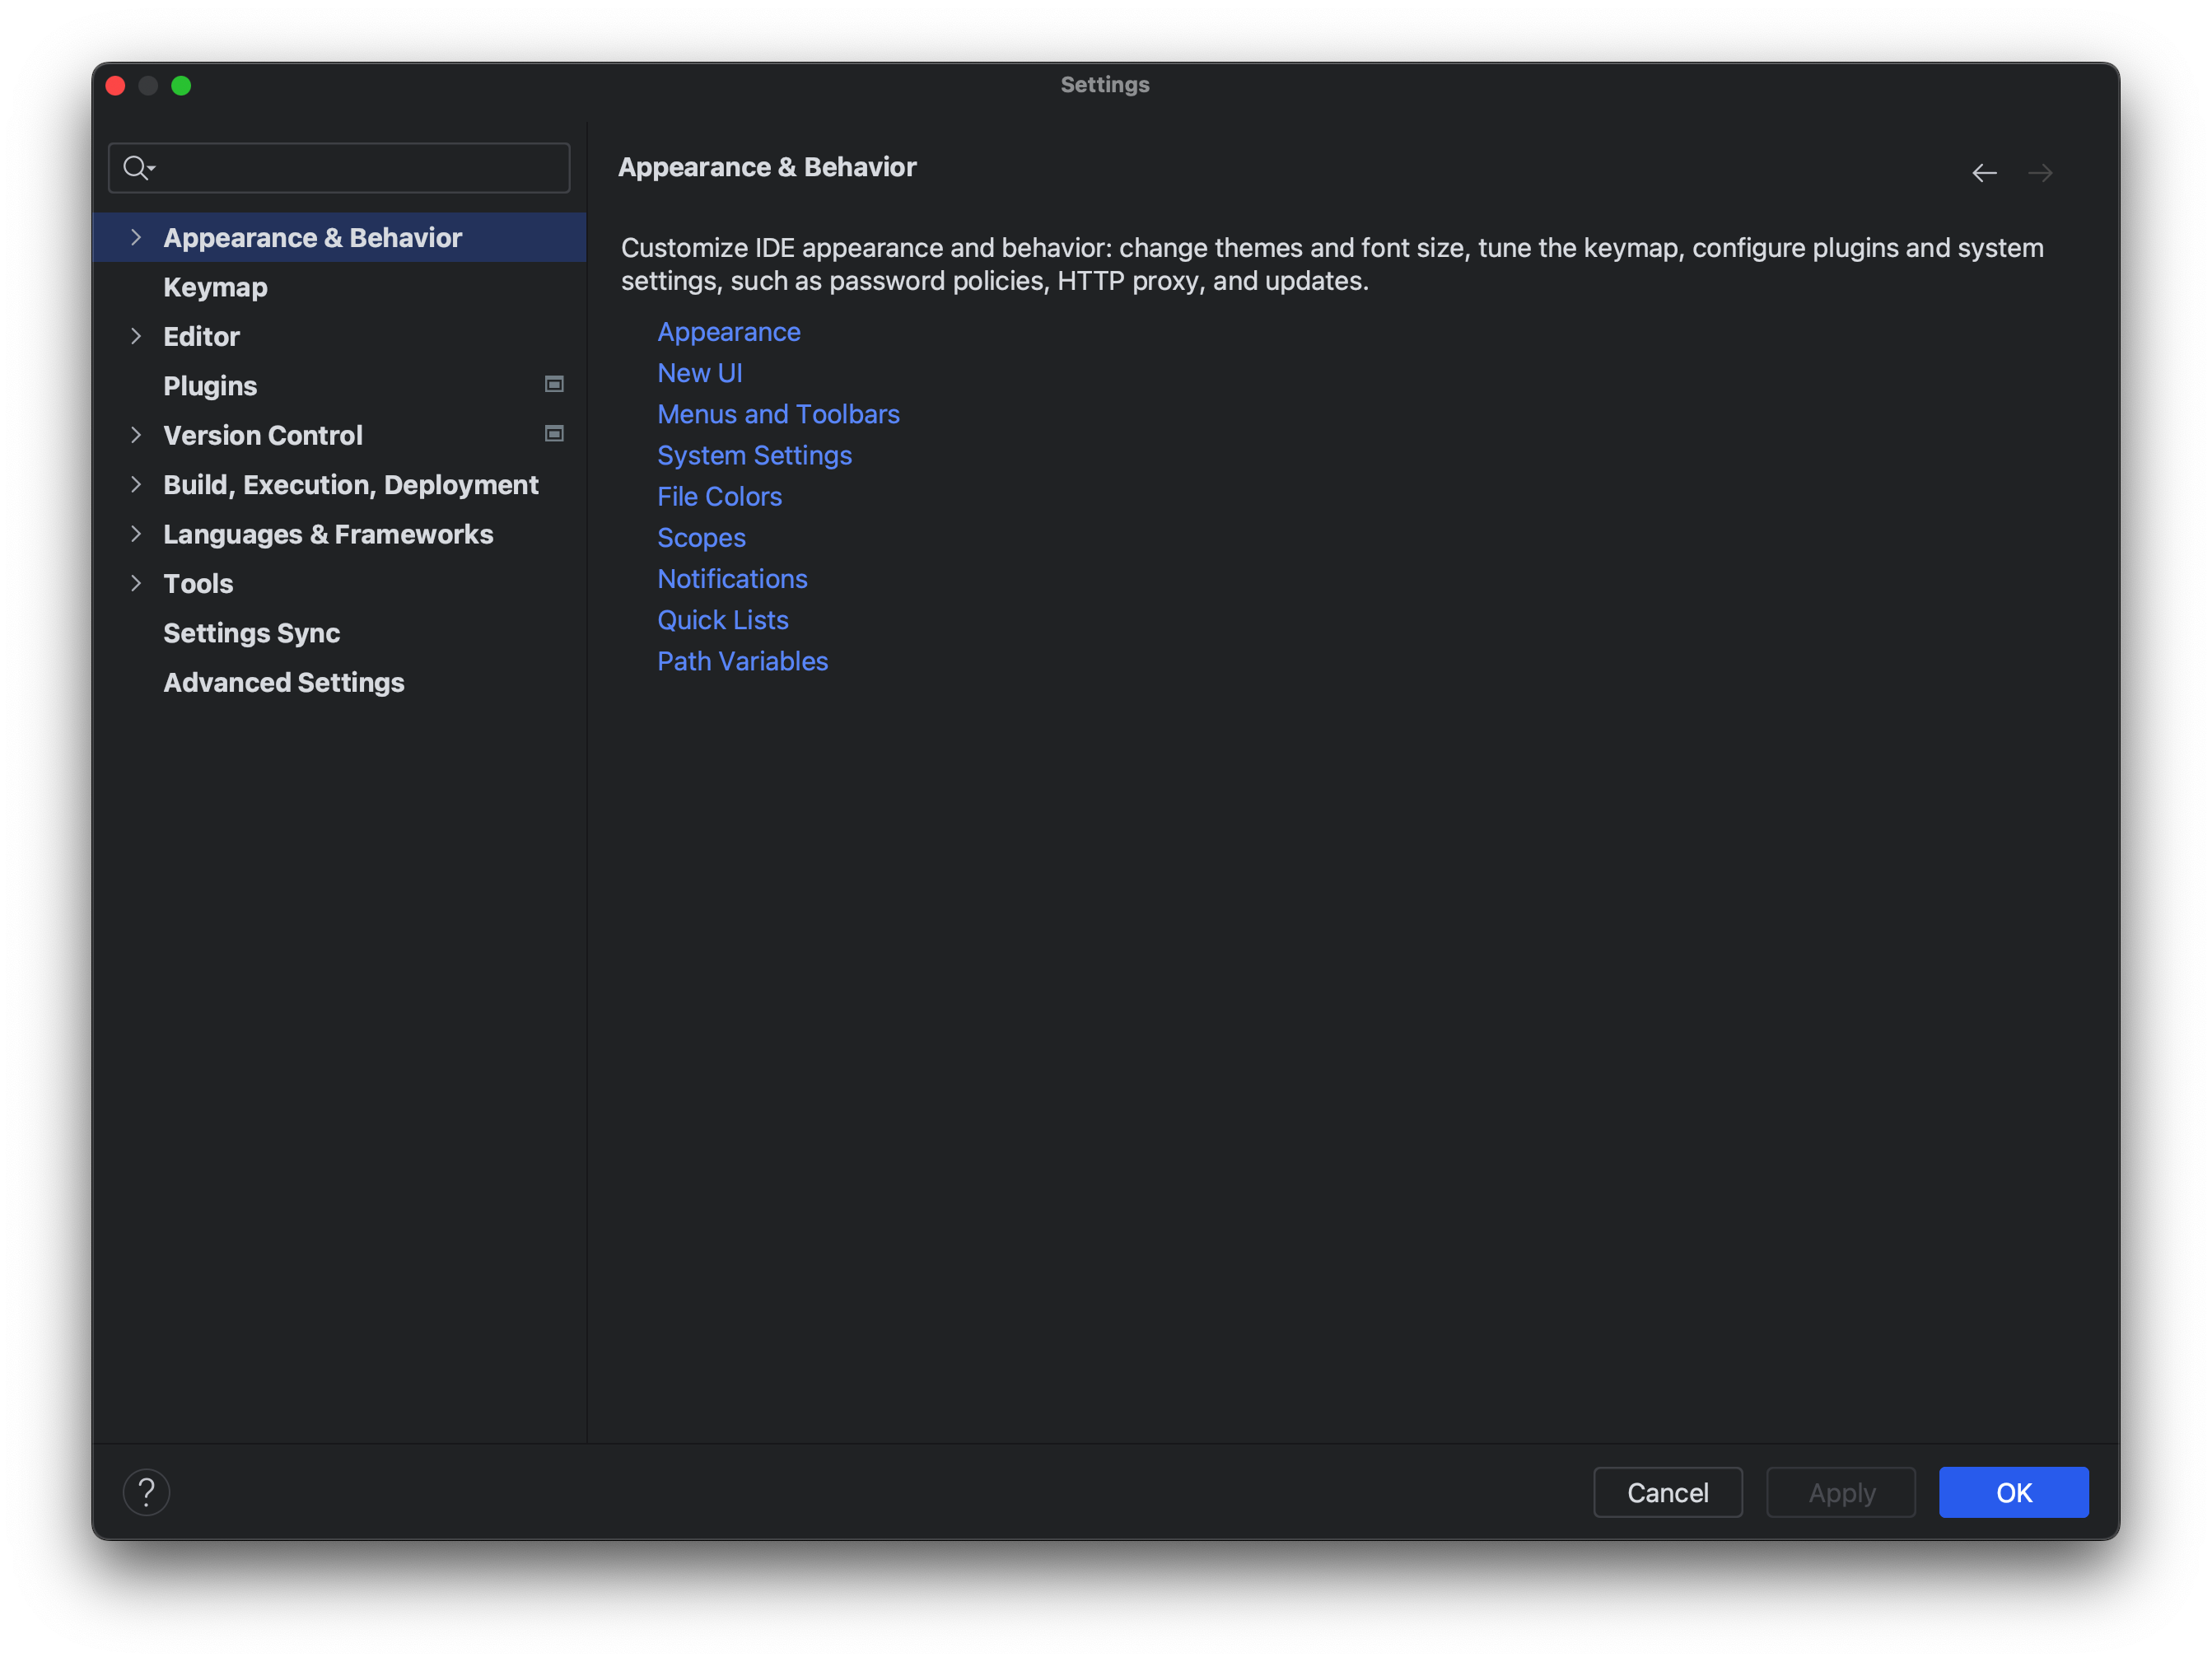Expand the Editor section chevron
Screen dimensions: 2212x1662
point(136,336)
